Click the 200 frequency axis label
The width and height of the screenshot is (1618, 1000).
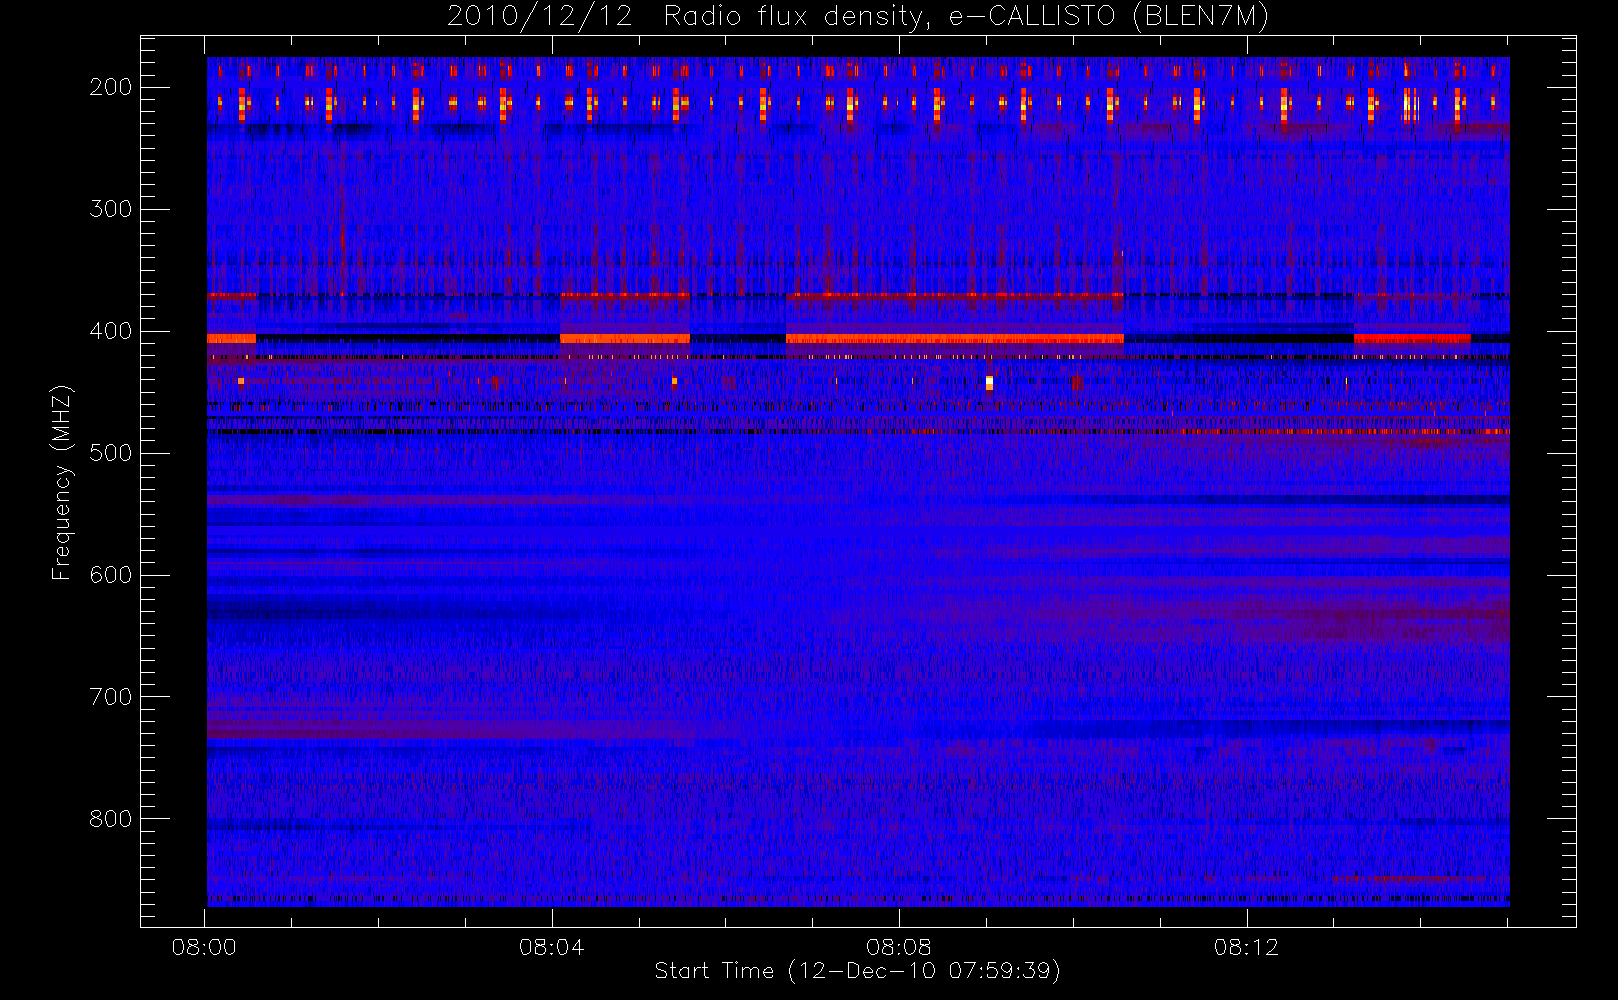[x=111, y=87]
